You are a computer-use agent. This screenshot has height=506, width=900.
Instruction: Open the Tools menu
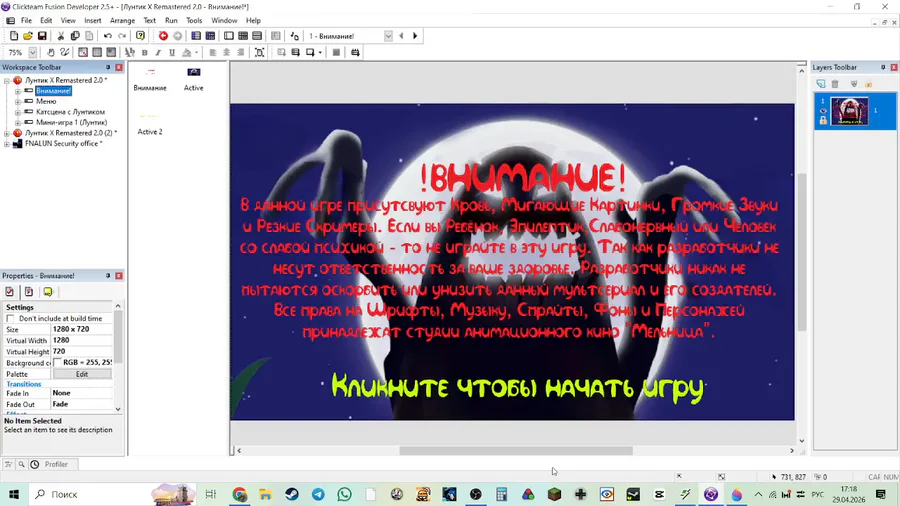pos(194,20)
